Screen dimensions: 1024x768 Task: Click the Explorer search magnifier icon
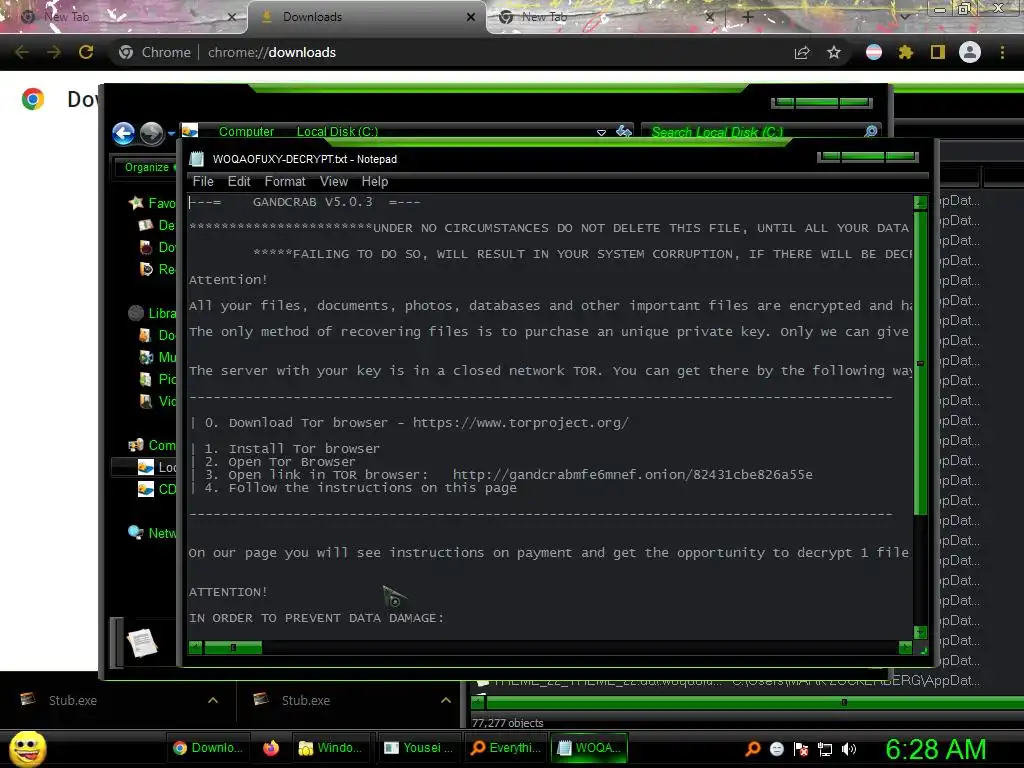(x=871, y=131)
